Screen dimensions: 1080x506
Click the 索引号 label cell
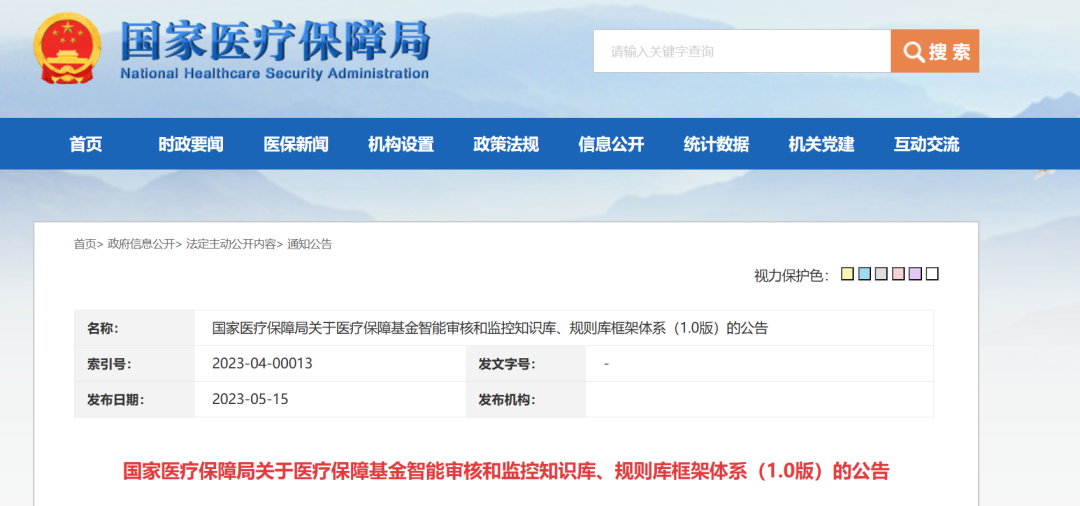point(134,363)
